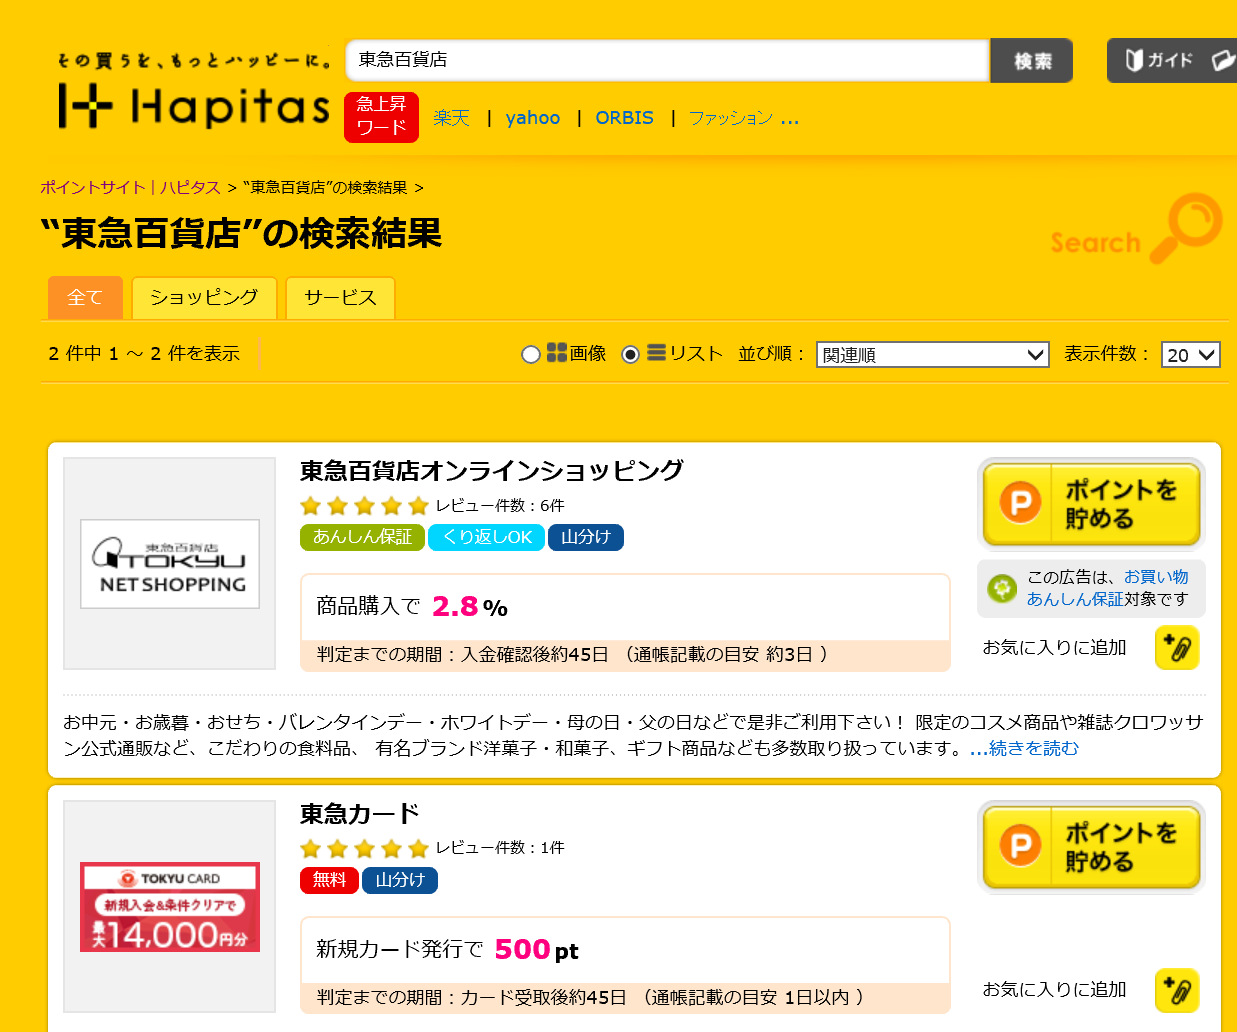Click the …続きを読む link
This screenshot has height=1032, width=1237.
[x=1025, y=749]
